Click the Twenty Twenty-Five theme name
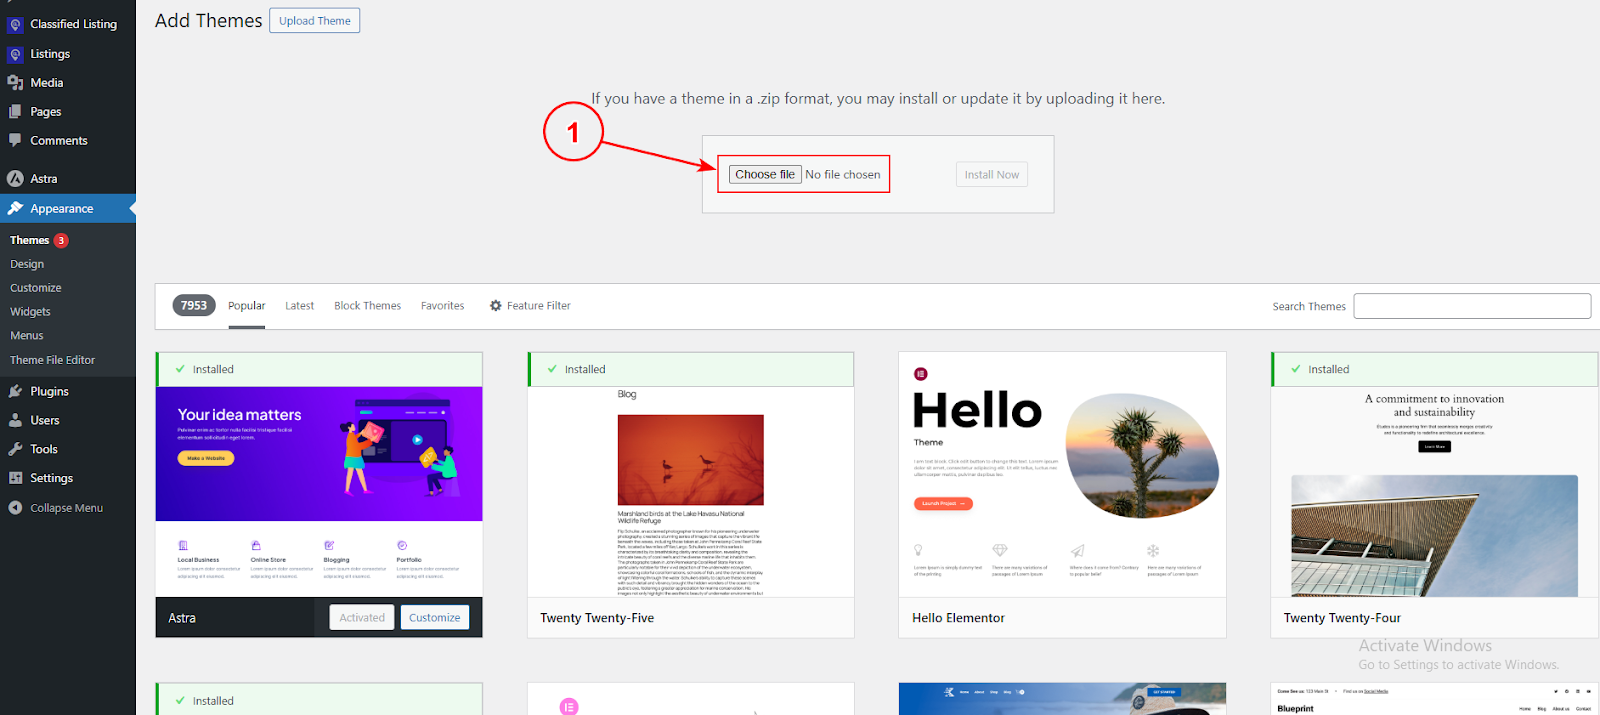Screen dimensions: 1600x715 pos(597,619)
